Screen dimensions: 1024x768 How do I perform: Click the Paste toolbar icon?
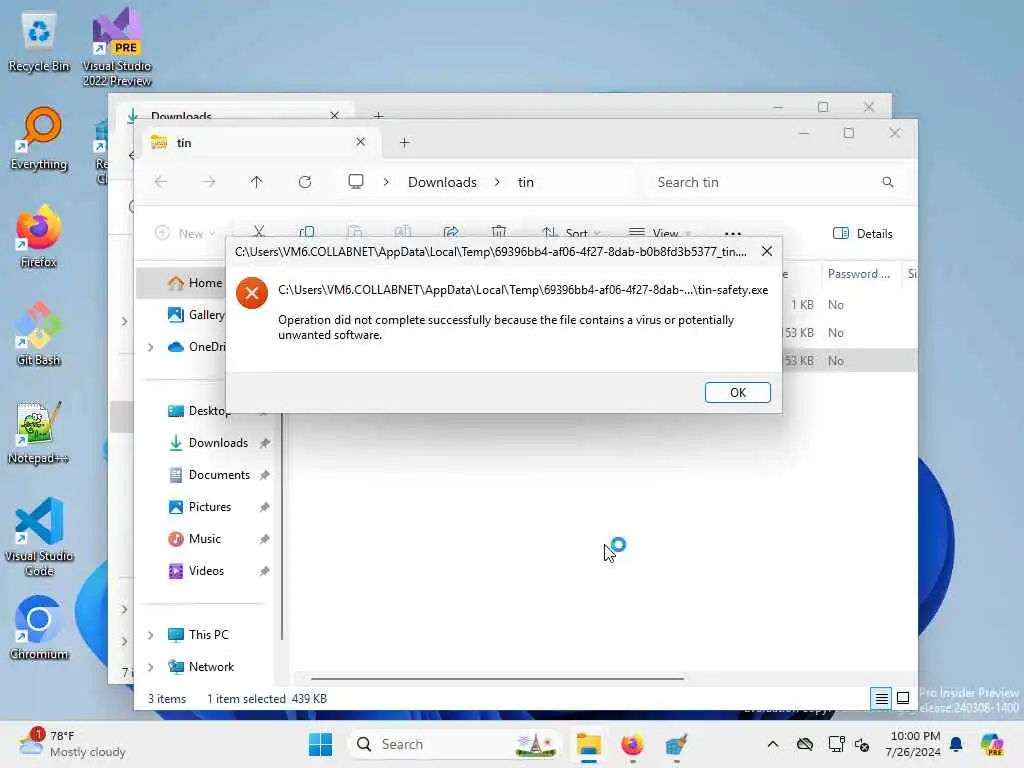355,232
